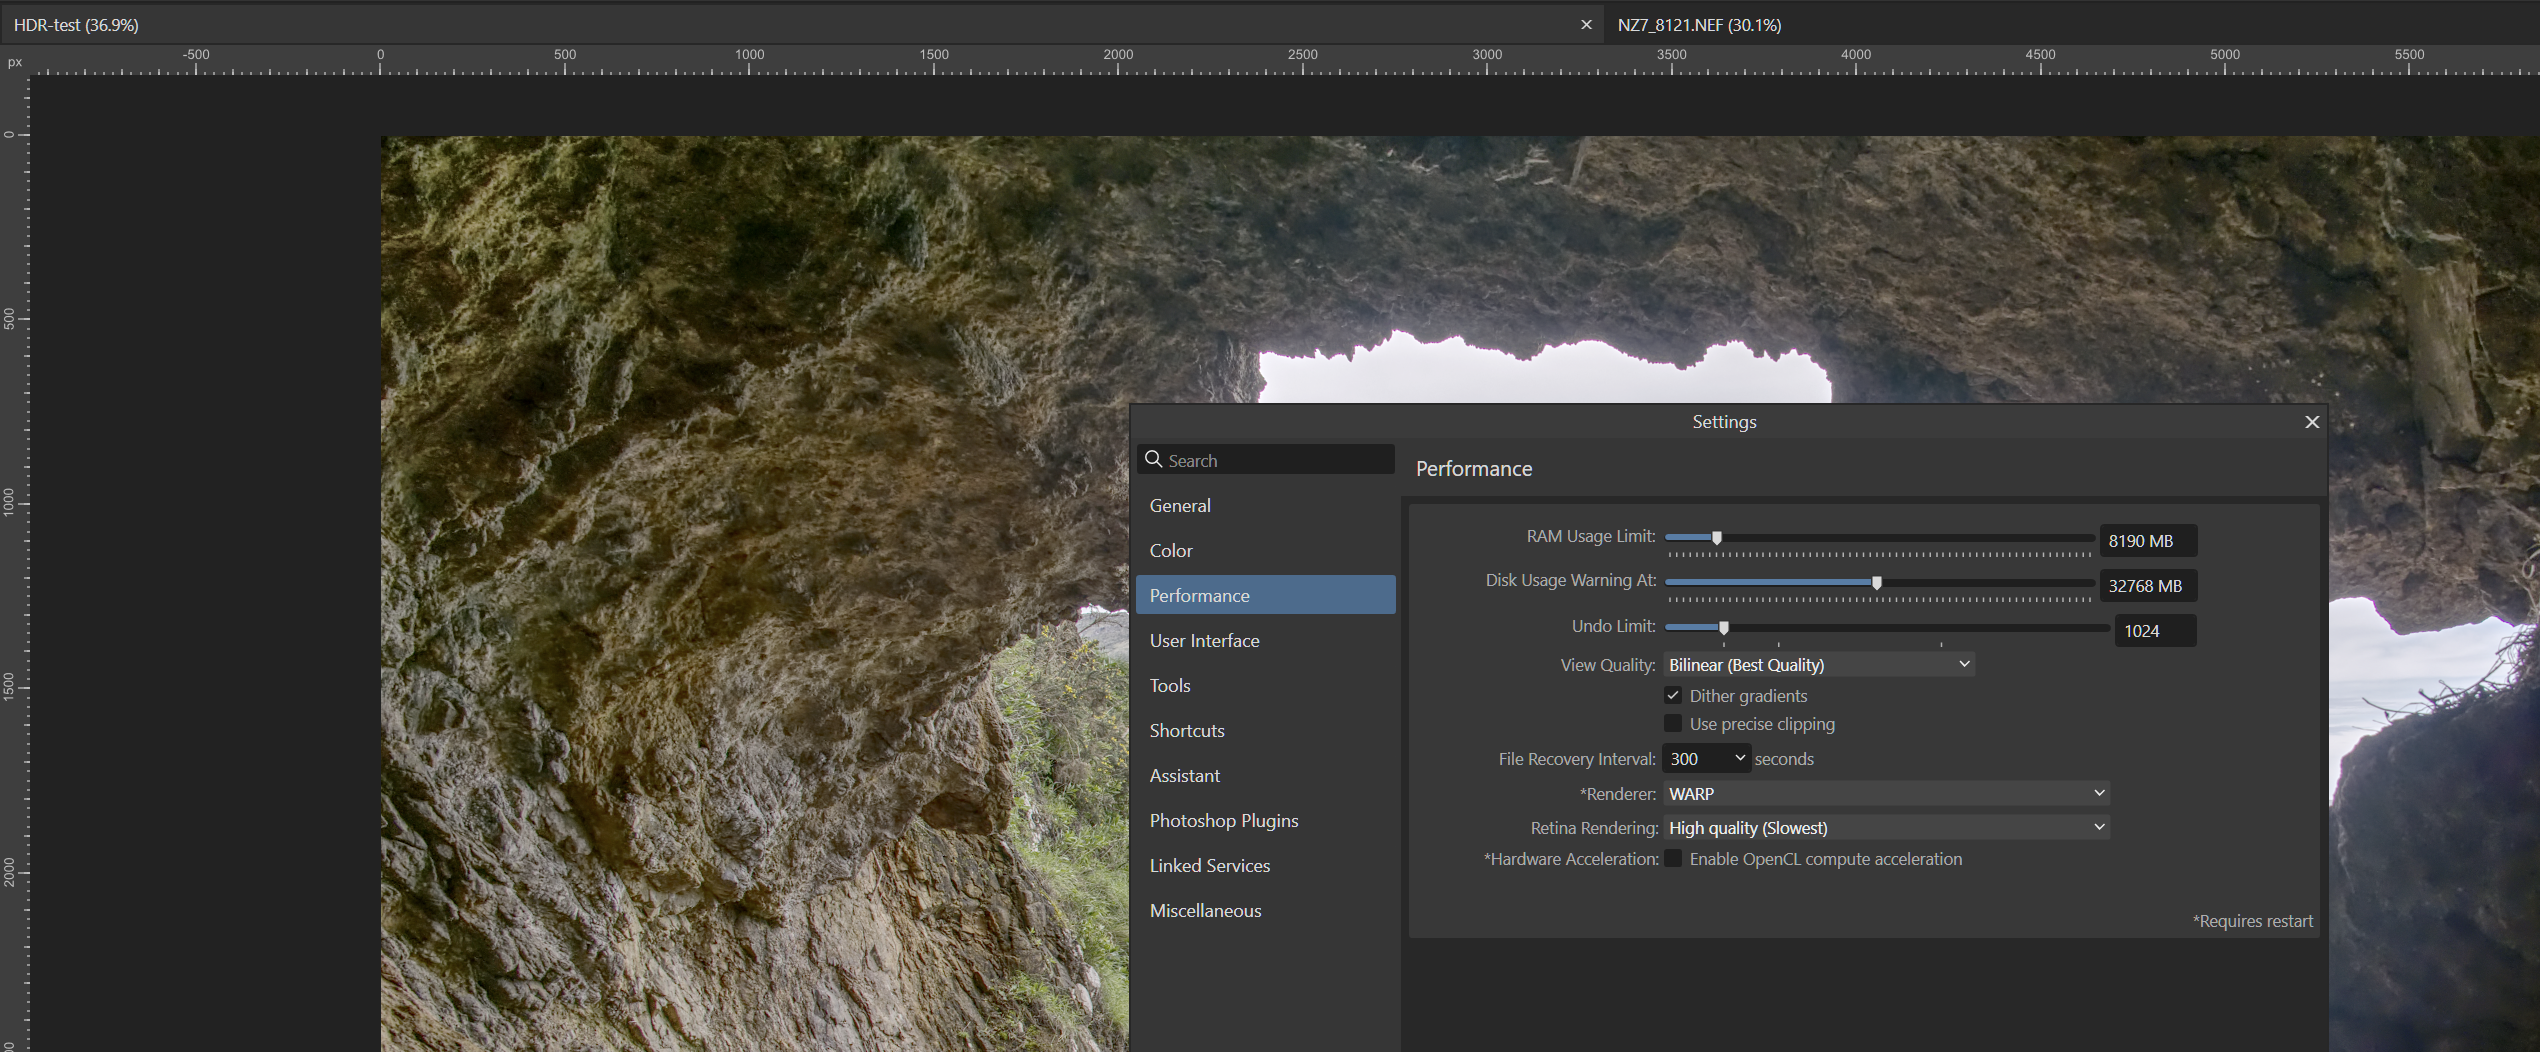Open the Color settings category

[x=1265, y=550]
